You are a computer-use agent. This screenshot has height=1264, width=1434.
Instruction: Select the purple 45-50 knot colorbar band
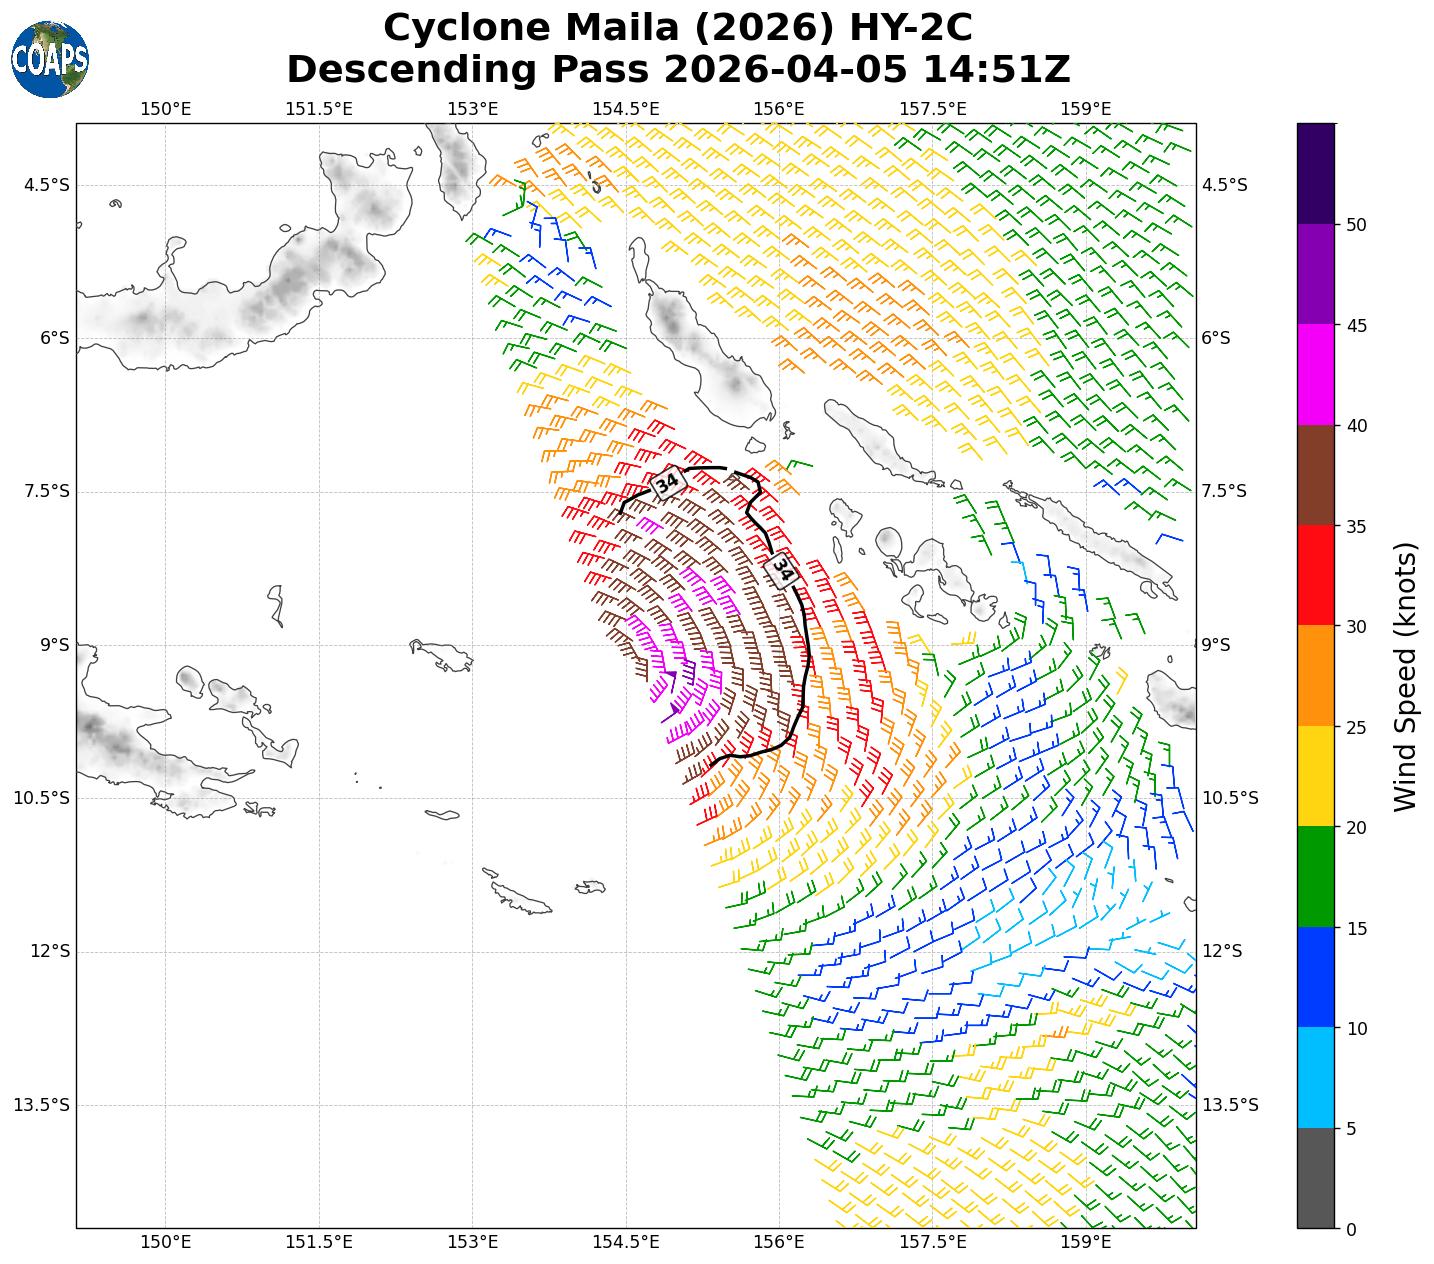1315,274
